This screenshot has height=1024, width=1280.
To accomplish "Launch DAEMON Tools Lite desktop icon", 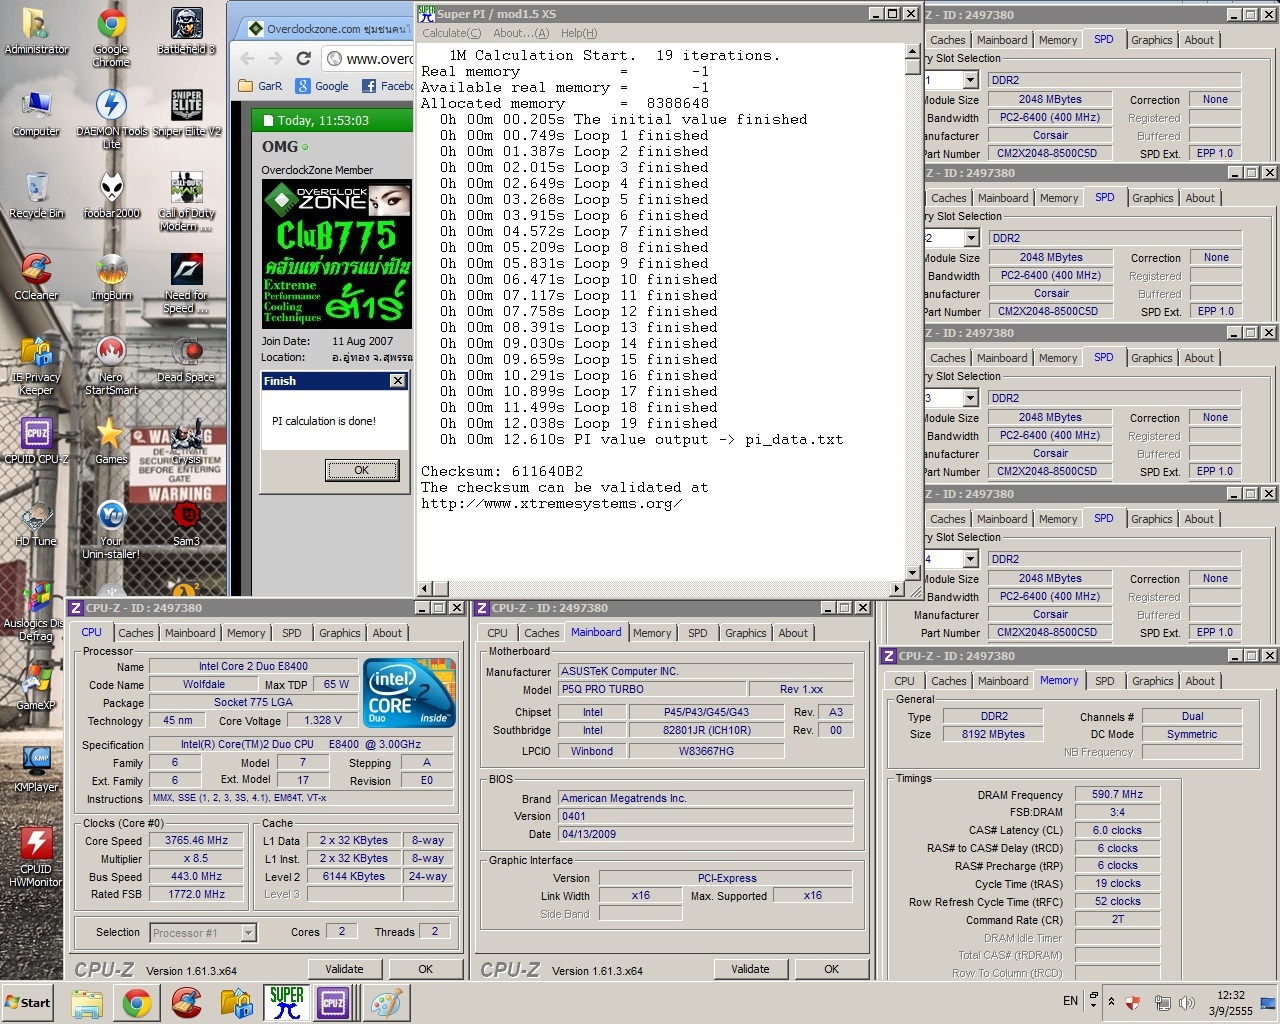I will tap(111, 111).
